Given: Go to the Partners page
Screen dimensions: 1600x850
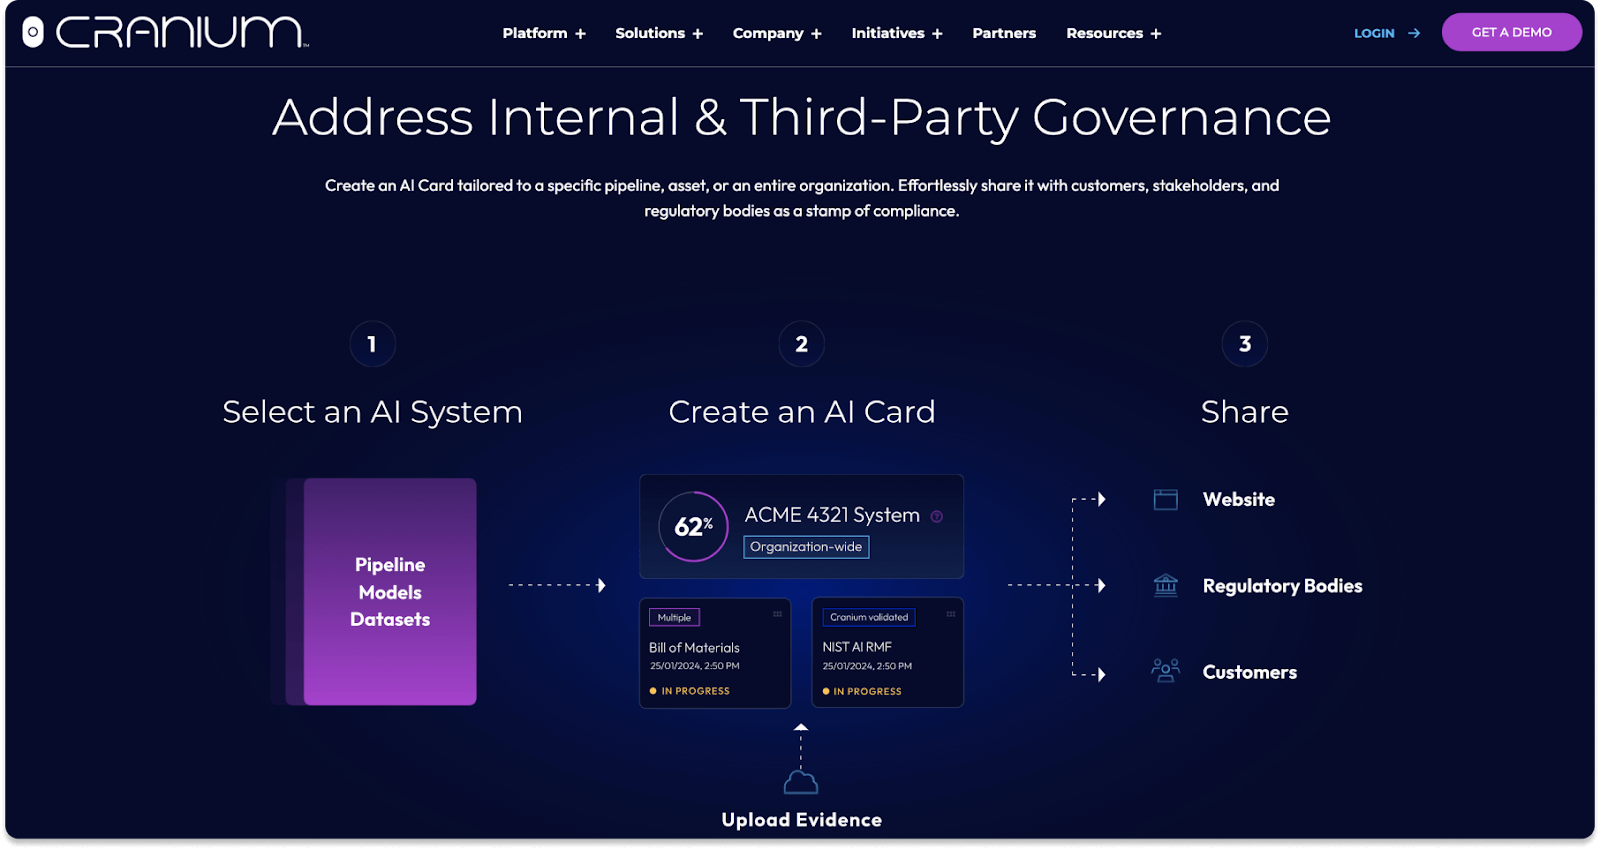Looking at the screenshot, I should point(1004,33).
